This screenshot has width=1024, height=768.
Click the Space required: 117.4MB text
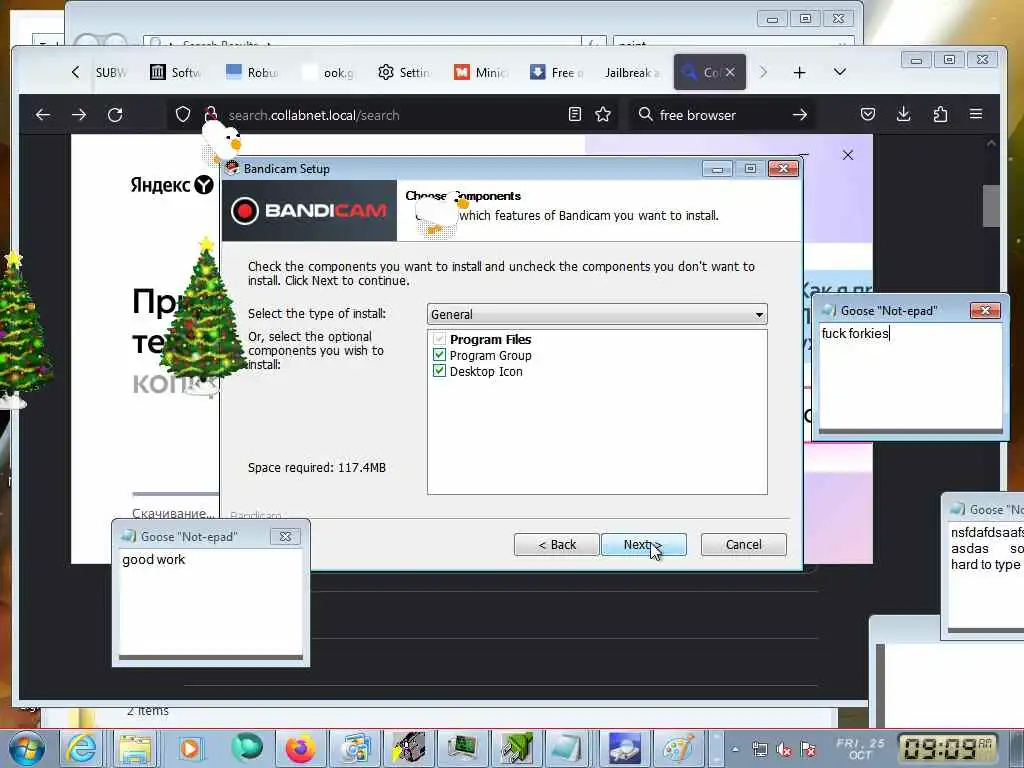317,468
